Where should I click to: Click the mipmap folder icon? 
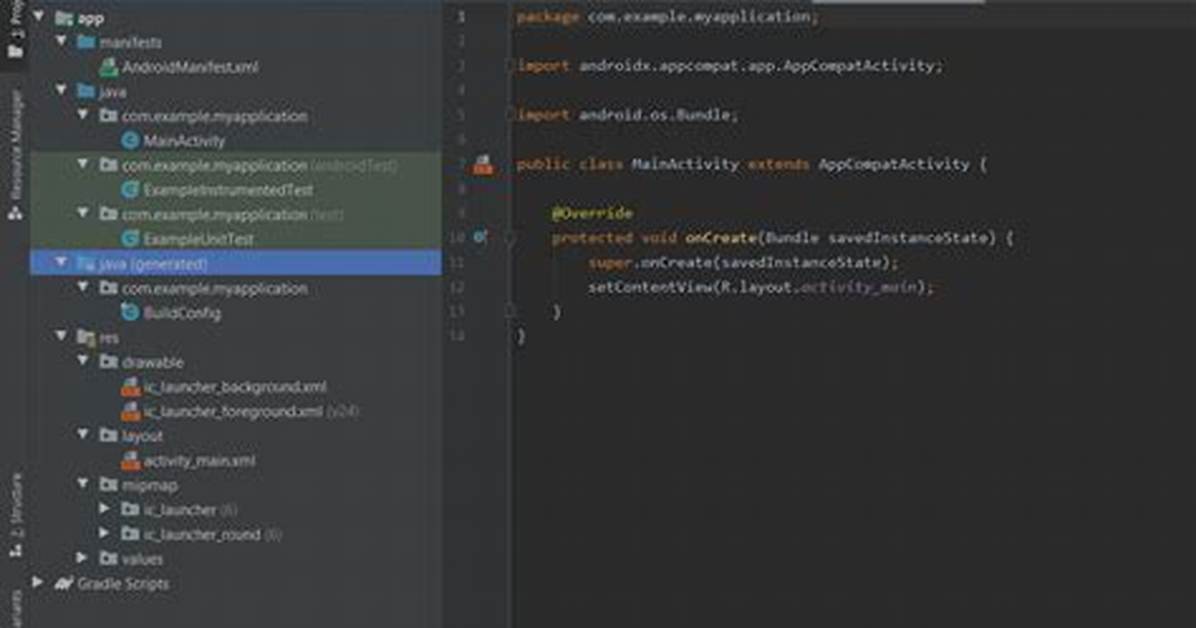(108, 485)
